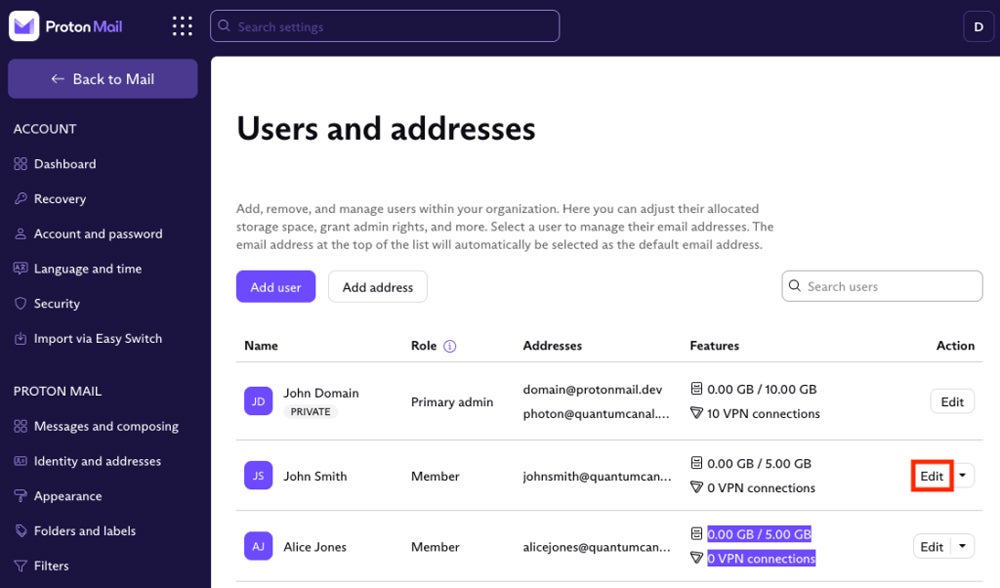The image size is (1000, 588).
Task: Click the Filters icon in the sidebar
Action: (x=20, y=566)
